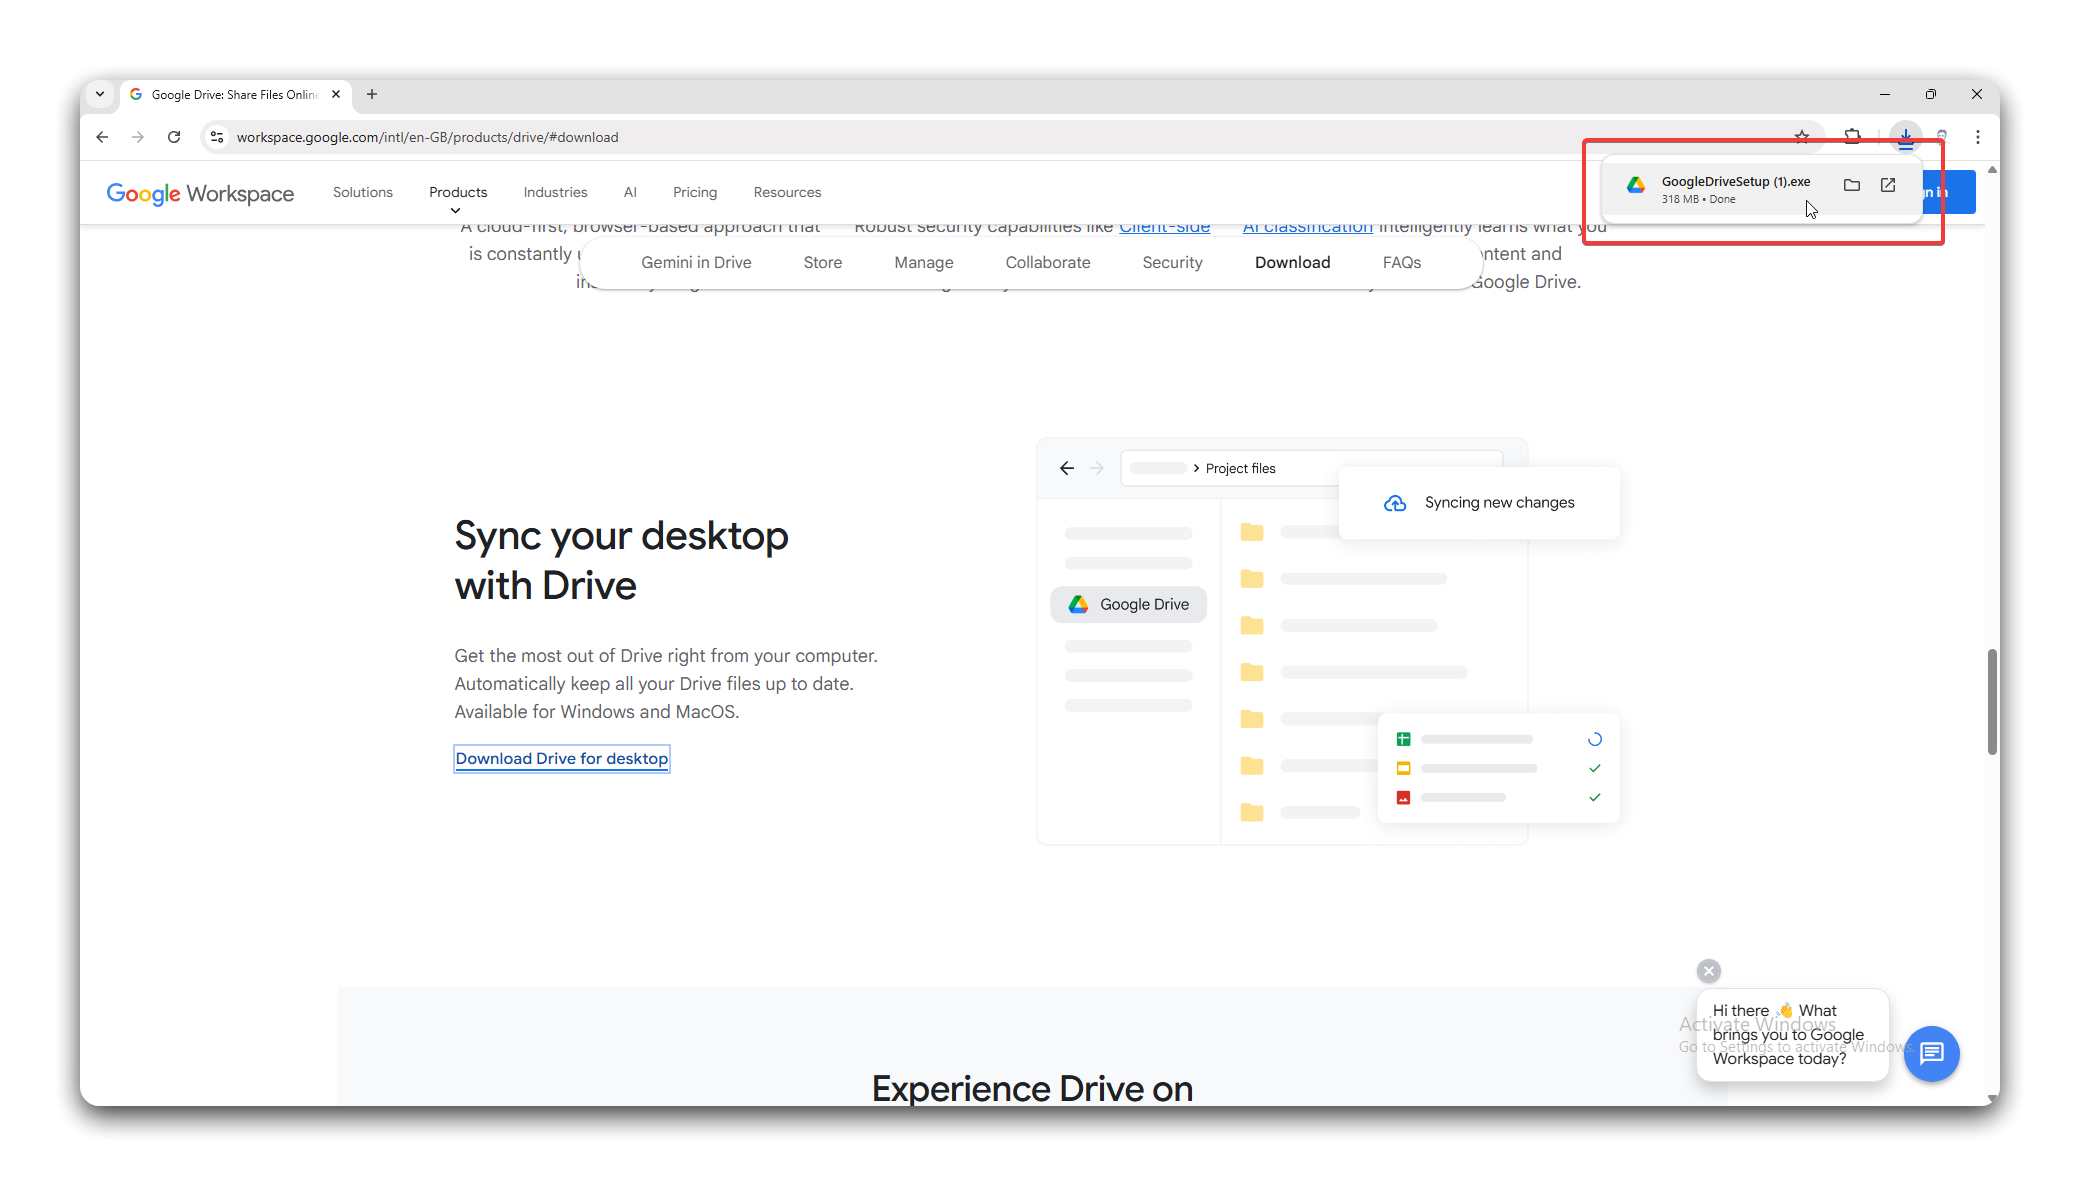Open the Pricing menu item
2080x1186 pixels.
click(x=695, y=192)
